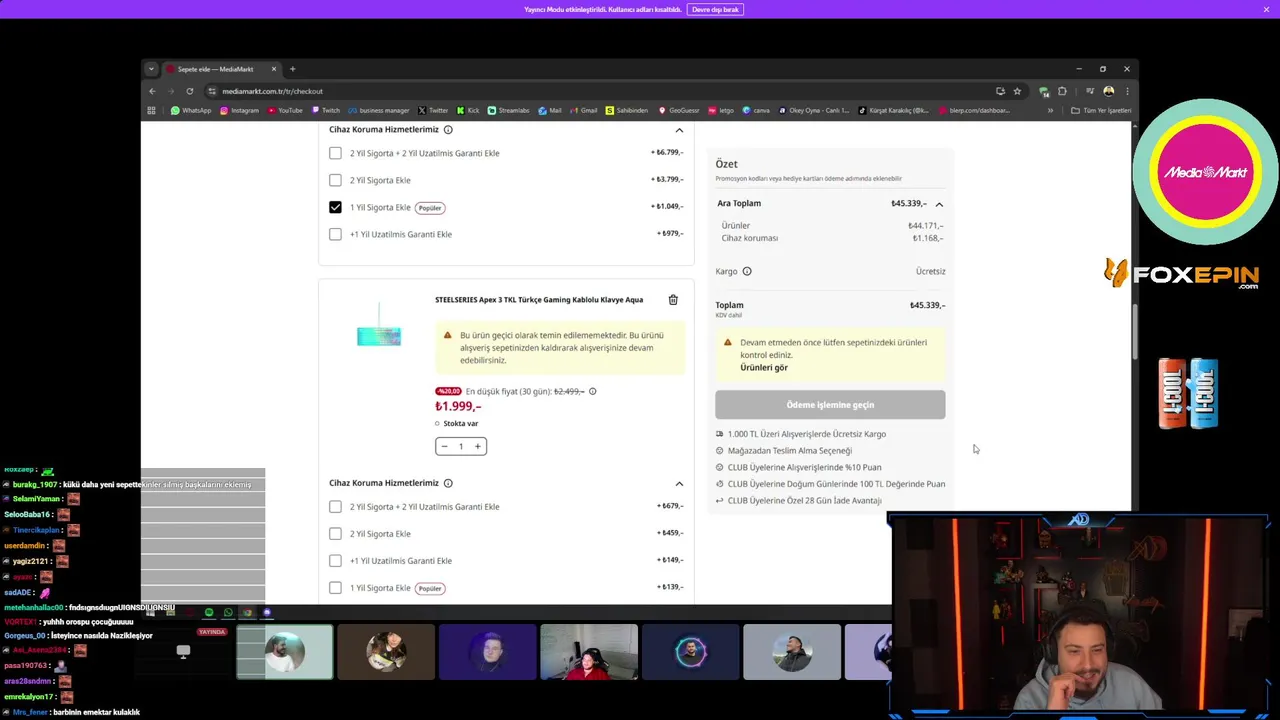Check the +979 '+1 Yıl Uzatılmış Garanti Ekle' option
Image resolution: width=1280 pixels, height=720 pixels.
pos(335,234)
